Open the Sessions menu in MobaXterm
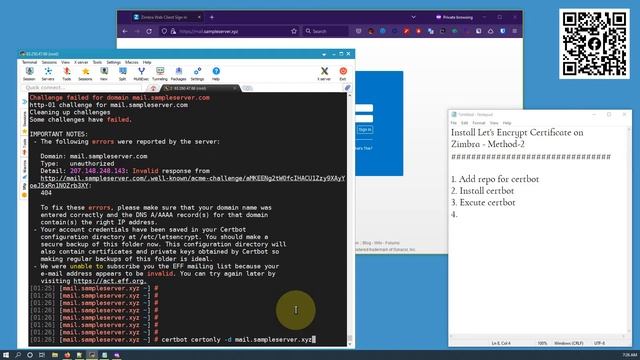This screenshot has width=640, height=360. (x=49, y=62)
